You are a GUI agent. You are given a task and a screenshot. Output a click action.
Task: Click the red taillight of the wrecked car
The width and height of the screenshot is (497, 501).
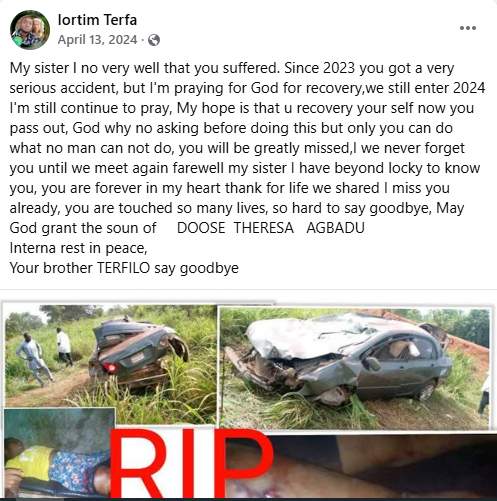pos(110,368)
